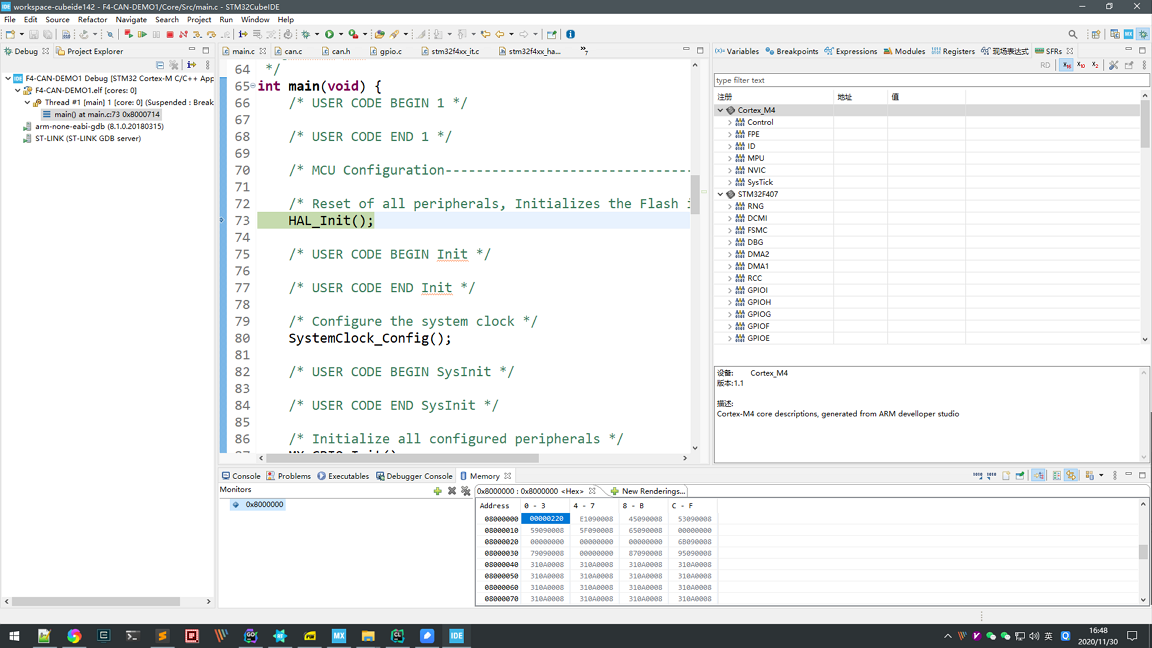Image resolution: width=1152 pixels, height=648 pixels.
Task: Open File Explorer from the taskbar
Action: point(368,636)
